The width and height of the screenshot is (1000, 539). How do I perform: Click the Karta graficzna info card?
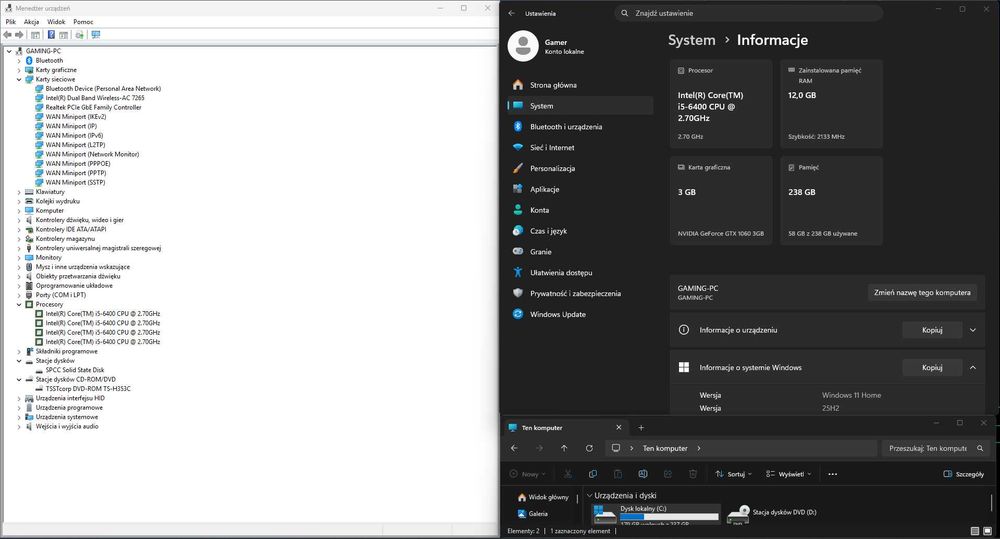coord(721,200)
